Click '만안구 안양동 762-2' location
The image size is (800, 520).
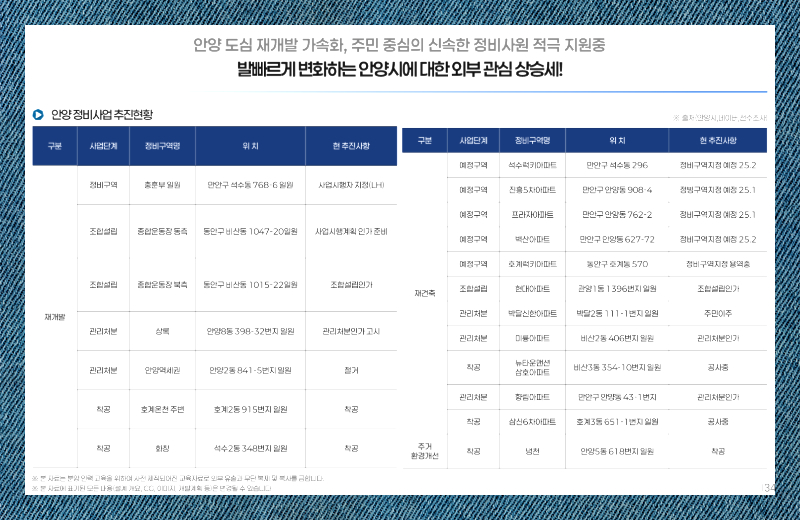coord(617,214)
